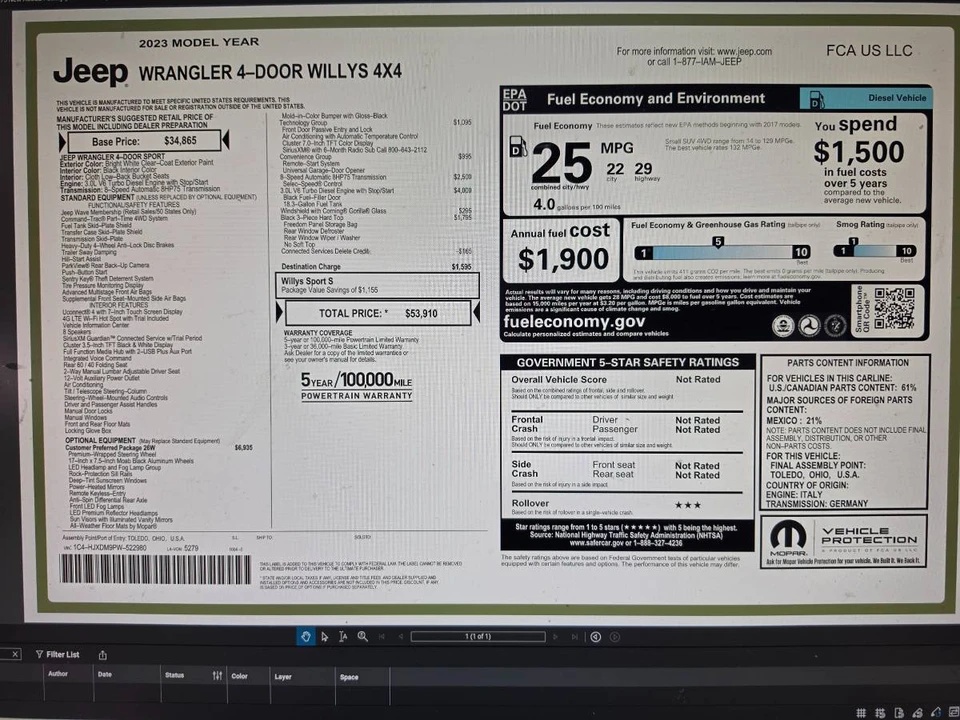The width and height of the screenshot is (960, 720).
Task: Activate the Zoom magnifier tool
Action: 362,637
